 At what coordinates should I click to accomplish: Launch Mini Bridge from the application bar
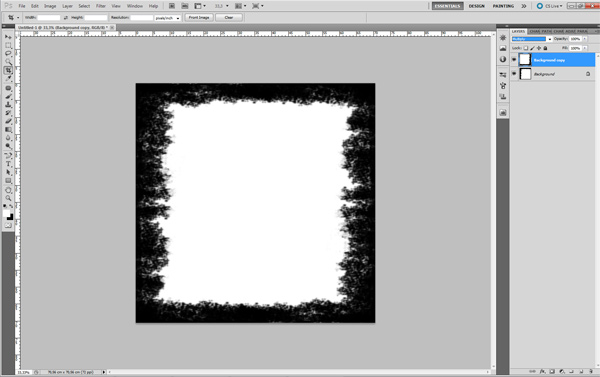pos(184,6)
